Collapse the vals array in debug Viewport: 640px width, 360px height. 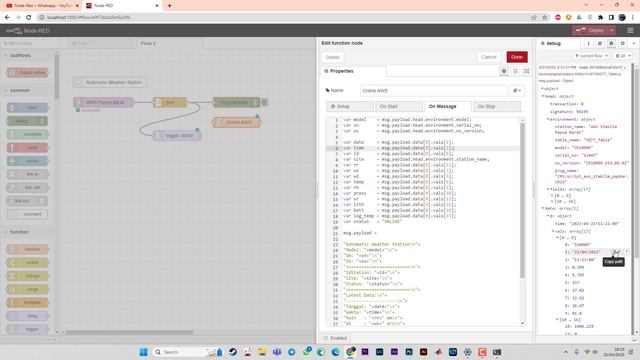(x=553, y=231)
